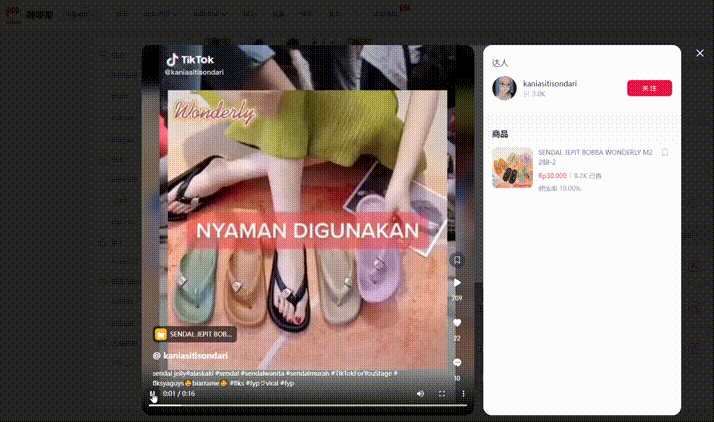Open fullscreen mode for the video
The image size is (714, 422).
click(x=442, y=394)
